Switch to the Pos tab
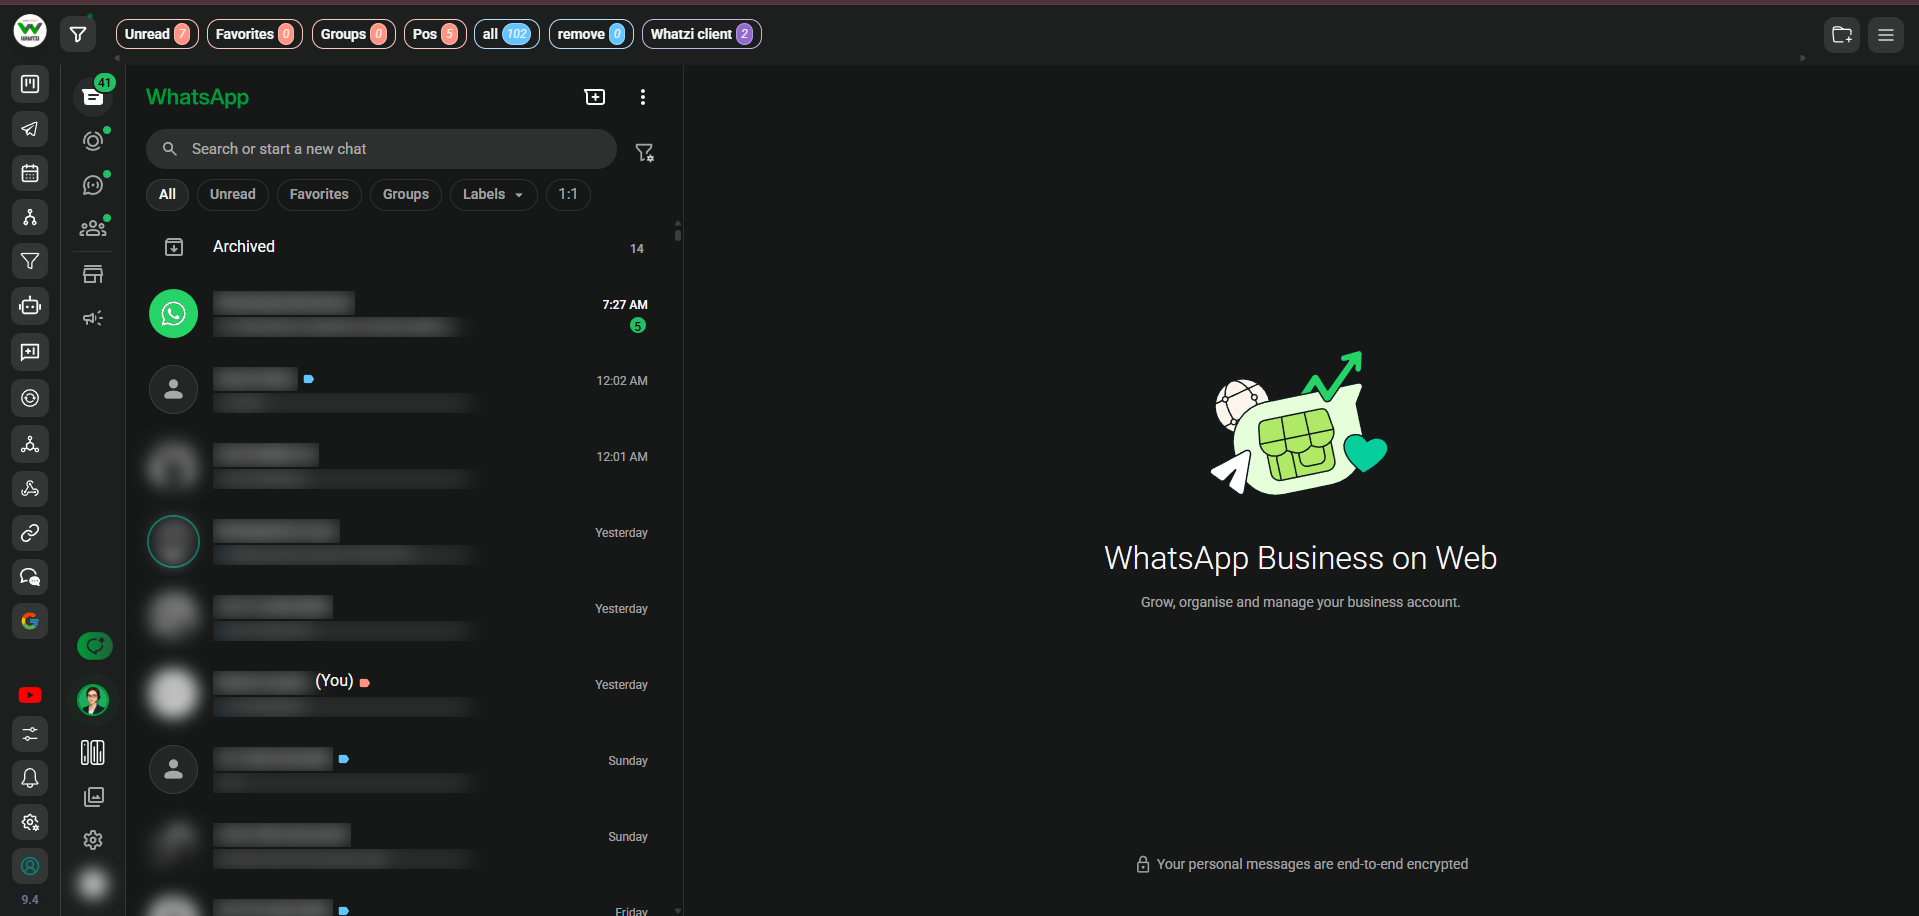Screen dimensions: 1919x916 pos(435,34)
